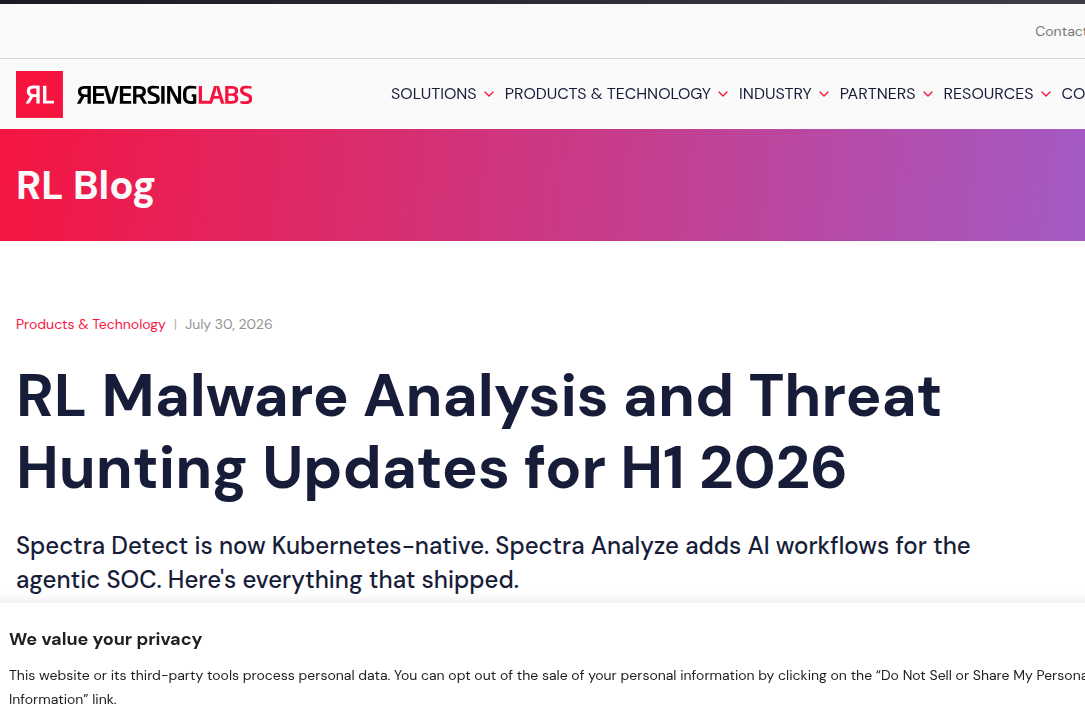
Task: Expand the chevron beside Industry
Action: [823, 94]
